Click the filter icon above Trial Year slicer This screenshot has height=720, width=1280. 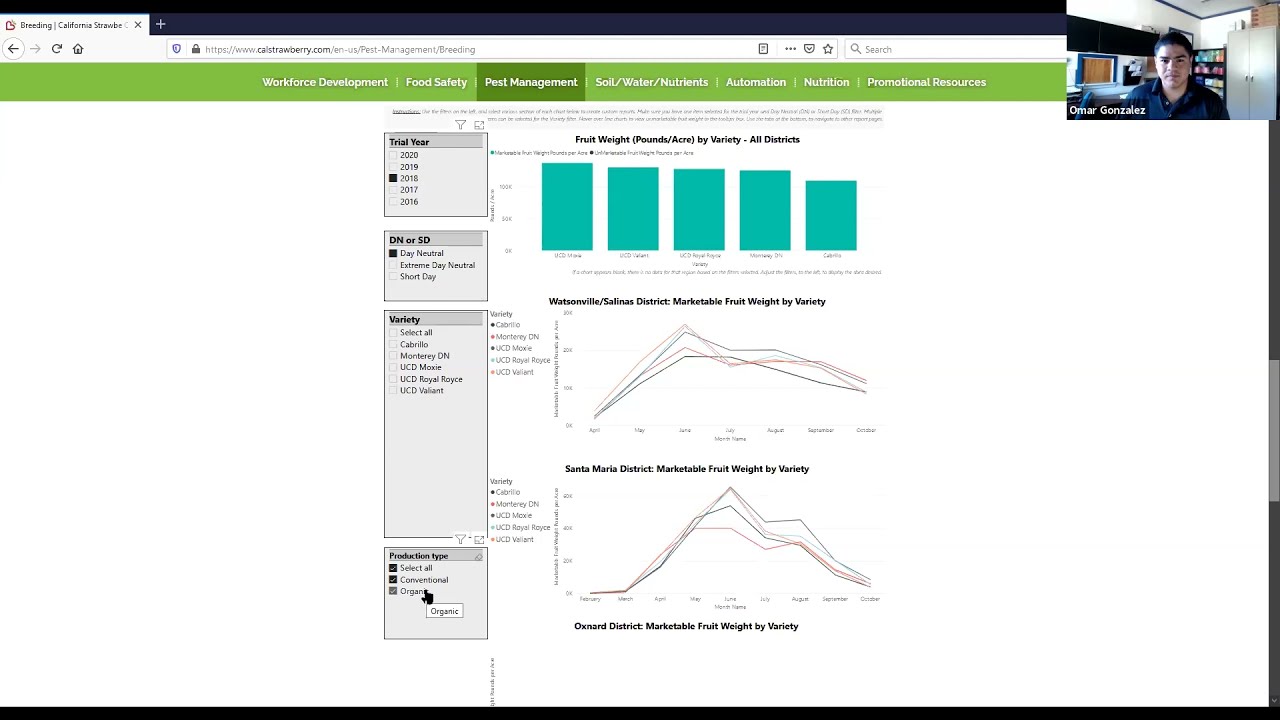[x=460, y=125]
